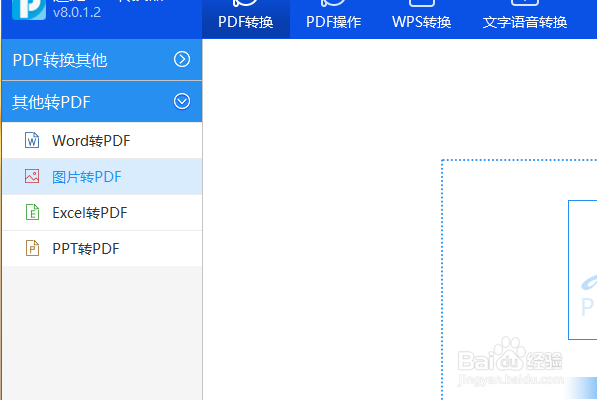Click the 其他转PDF header label
597x400 pixels.
(x=51, y=102)
